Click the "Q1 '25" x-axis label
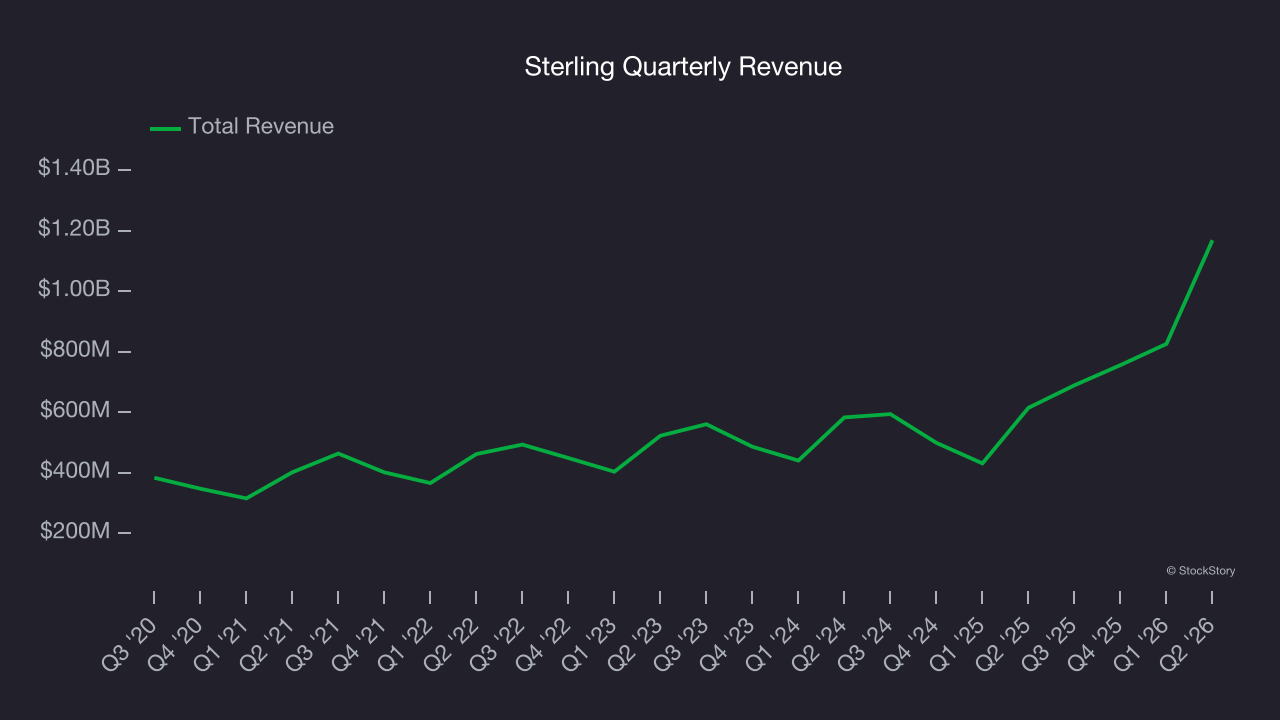This screenshot has height=720, width=1280. (959, 643)
